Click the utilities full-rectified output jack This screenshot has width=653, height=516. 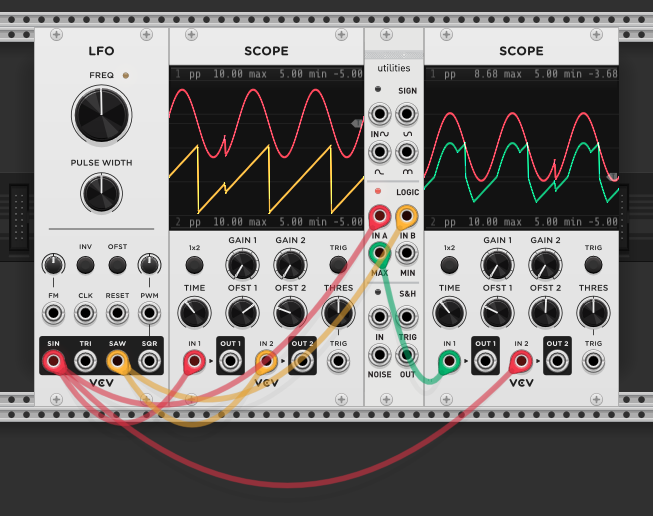[407, 152]
